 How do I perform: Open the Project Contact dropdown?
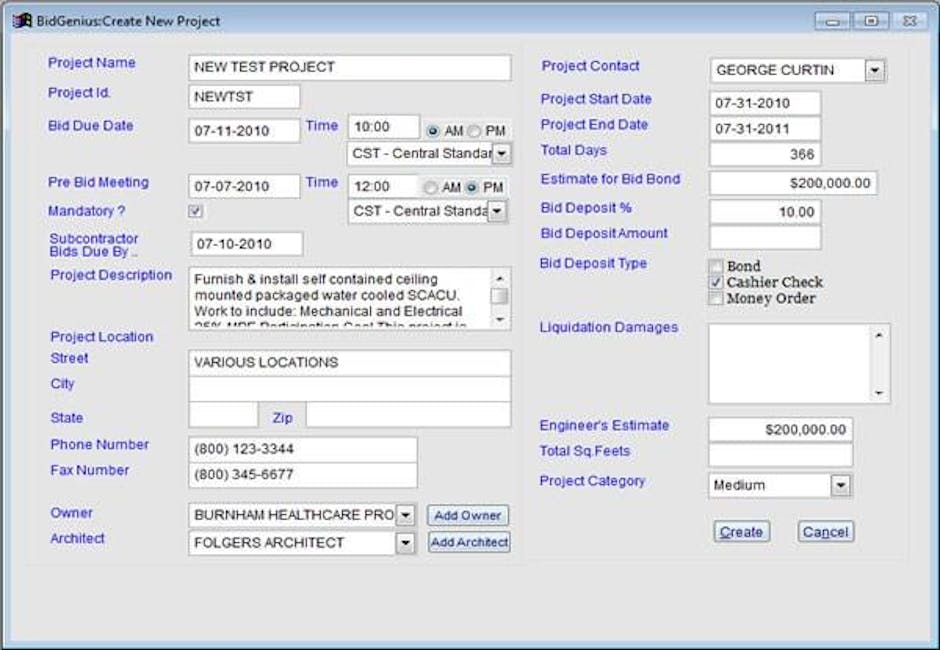(877, 70)
